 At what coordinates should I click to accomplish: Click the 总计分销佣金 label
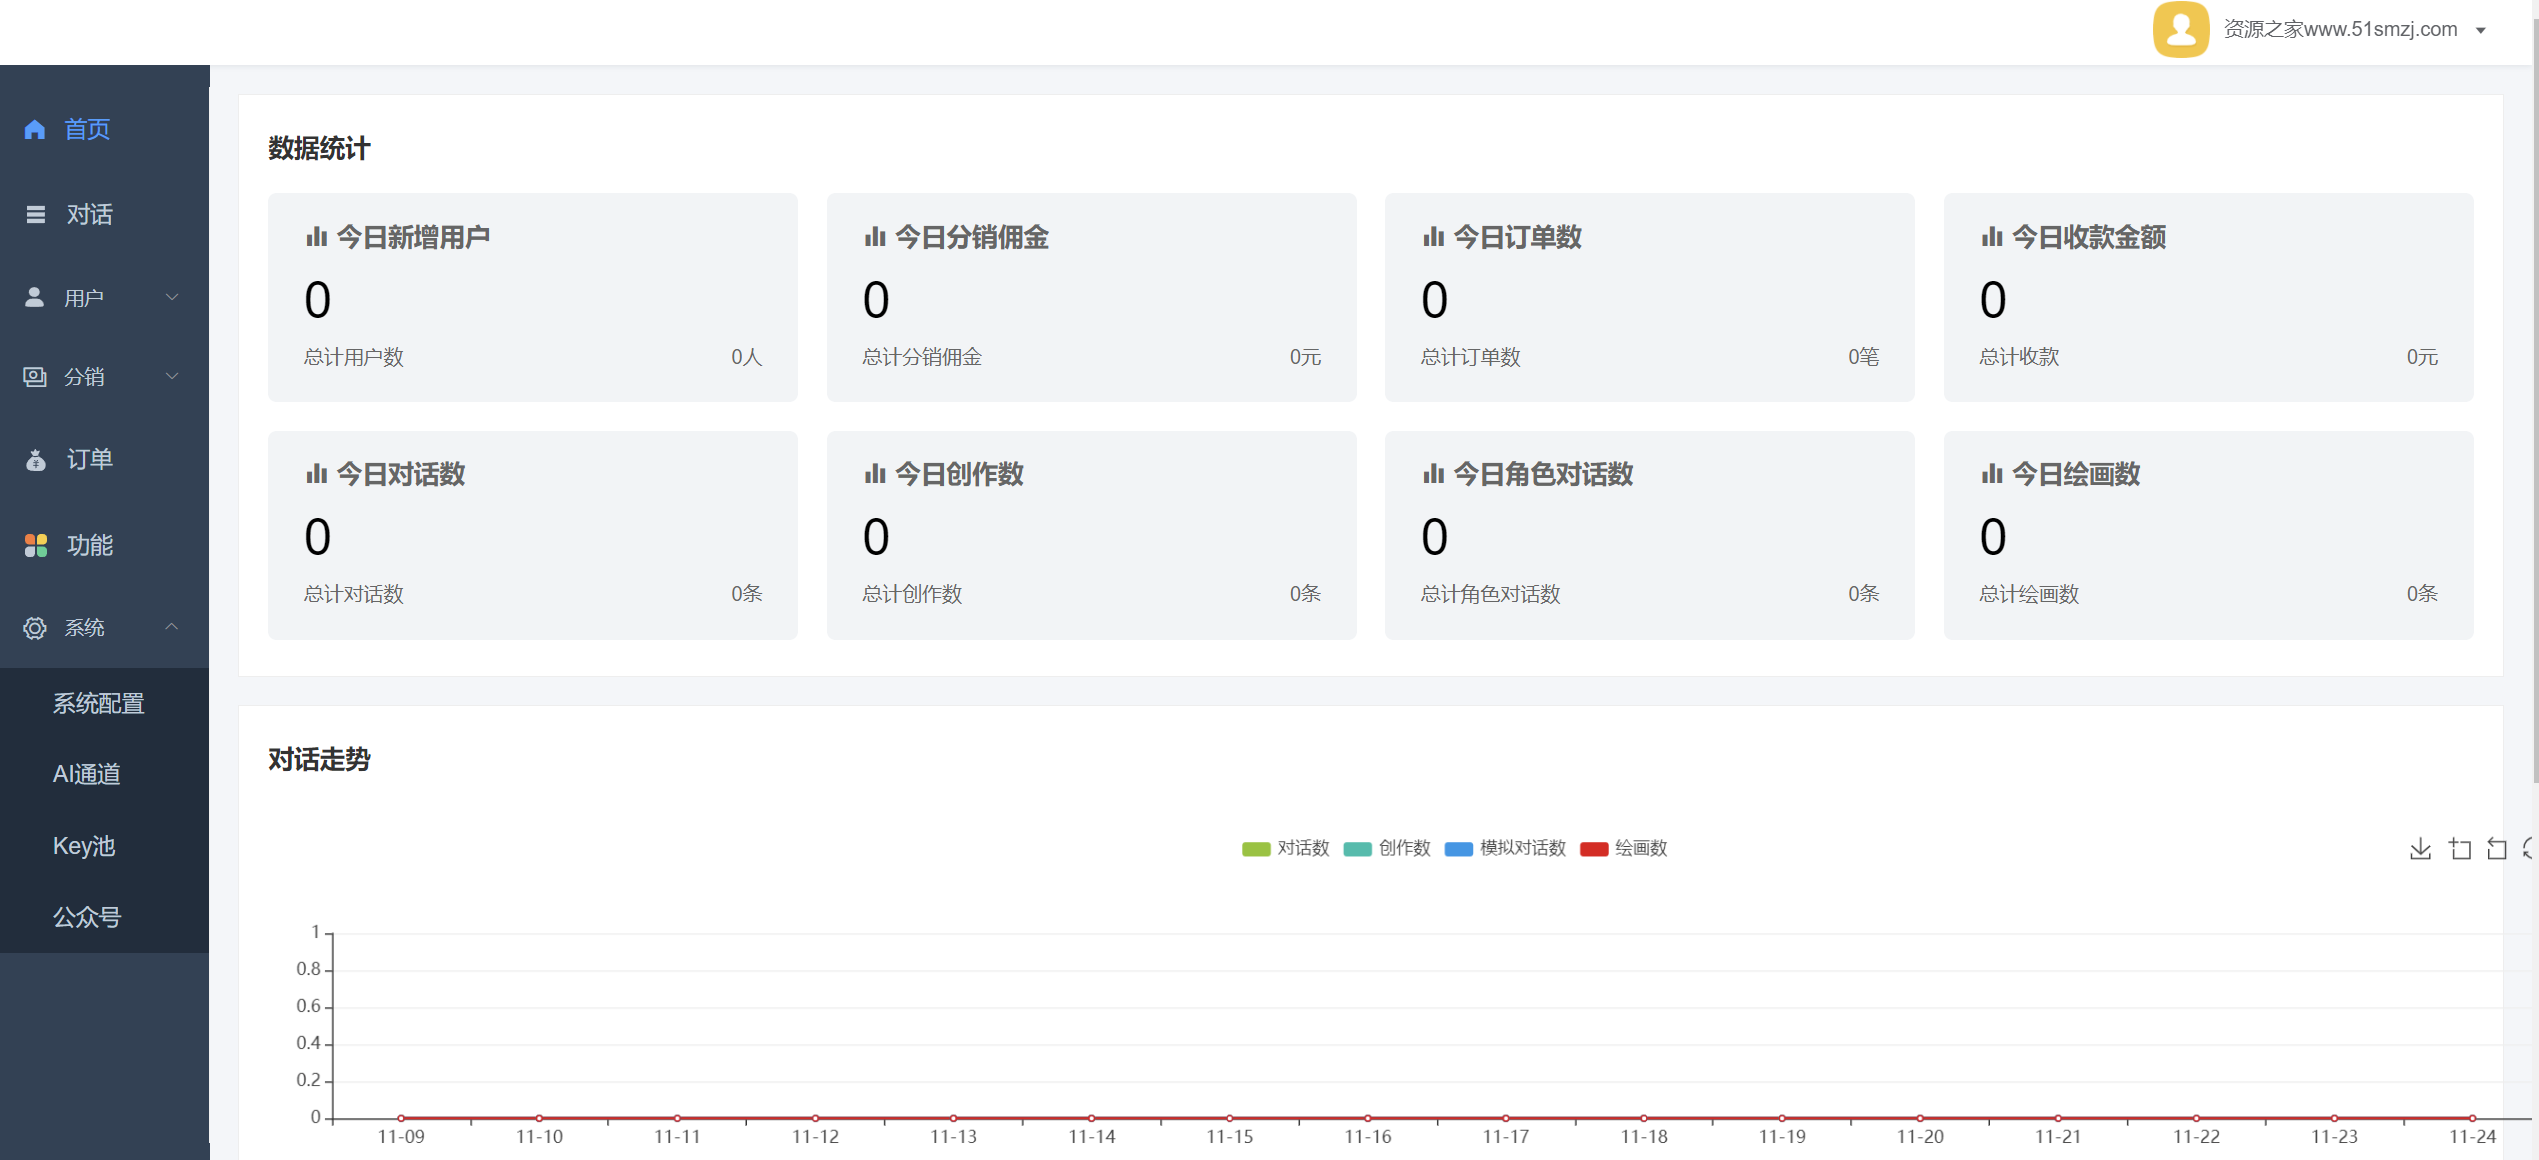pyautogui.click(x=922, y=357)
